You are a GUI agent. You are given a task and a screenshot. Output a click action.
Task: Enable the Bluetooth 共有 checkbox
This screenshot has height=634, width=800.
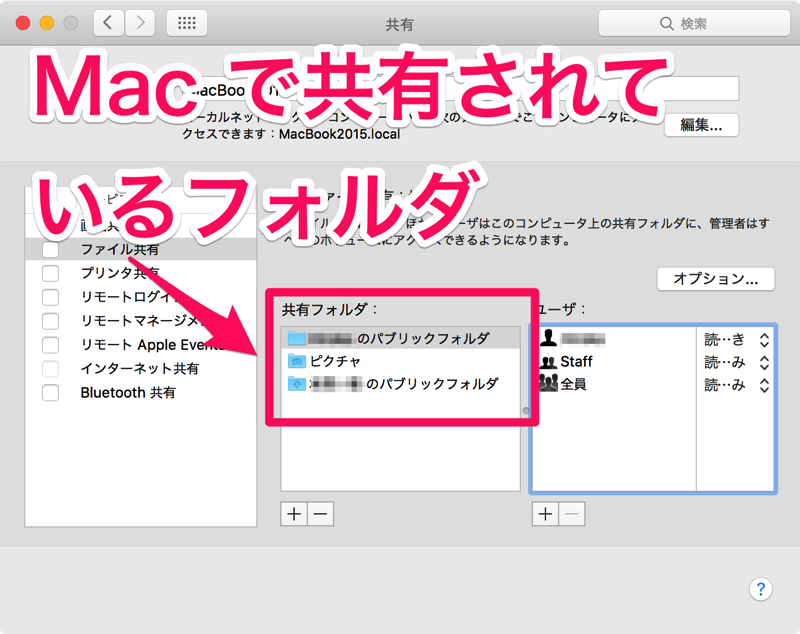tap(51, 393)
